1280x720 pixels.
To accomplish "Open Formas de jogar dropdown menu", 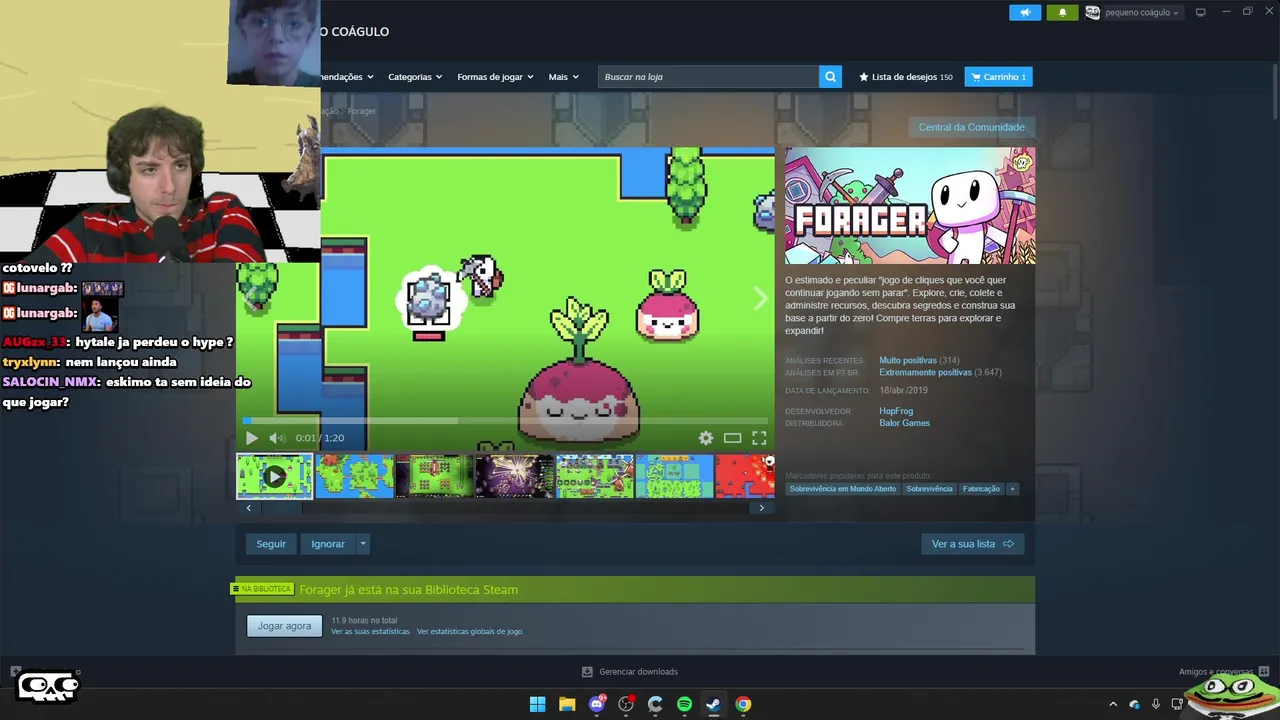I will (x=495, y=77).
